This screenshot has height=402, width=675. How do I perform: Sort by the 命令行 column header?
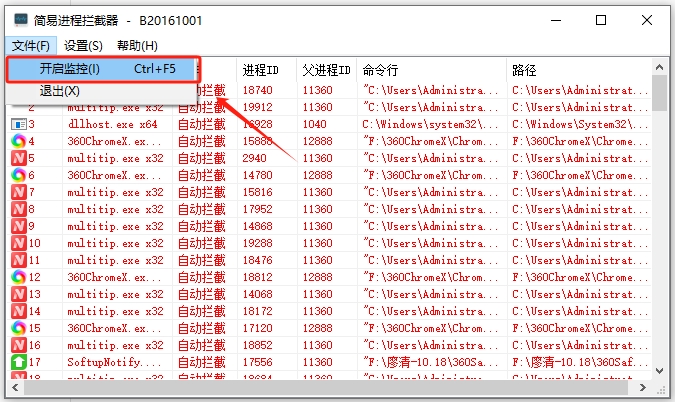(x=432, y=70)
